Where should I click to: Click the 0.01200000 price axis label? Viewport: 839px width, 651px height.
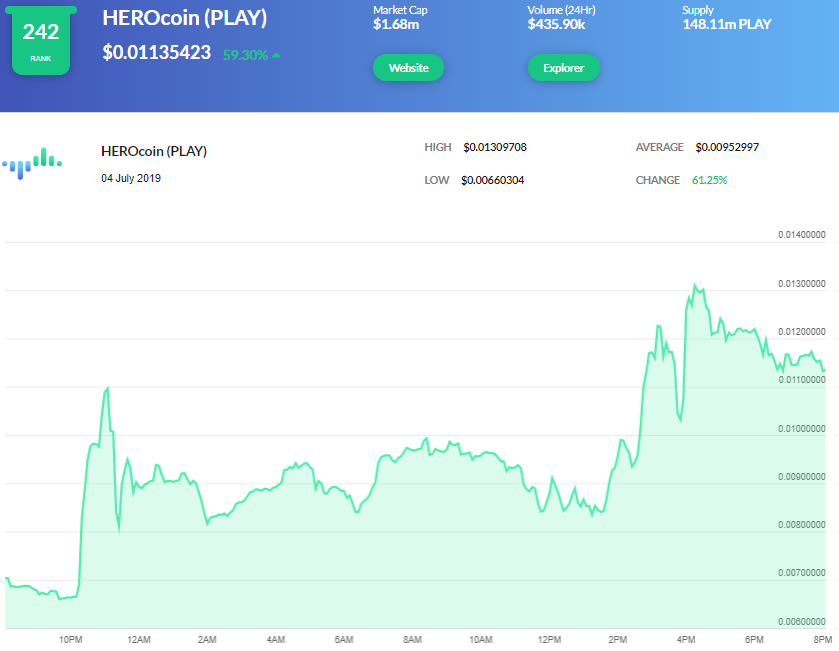pos(802,332)
